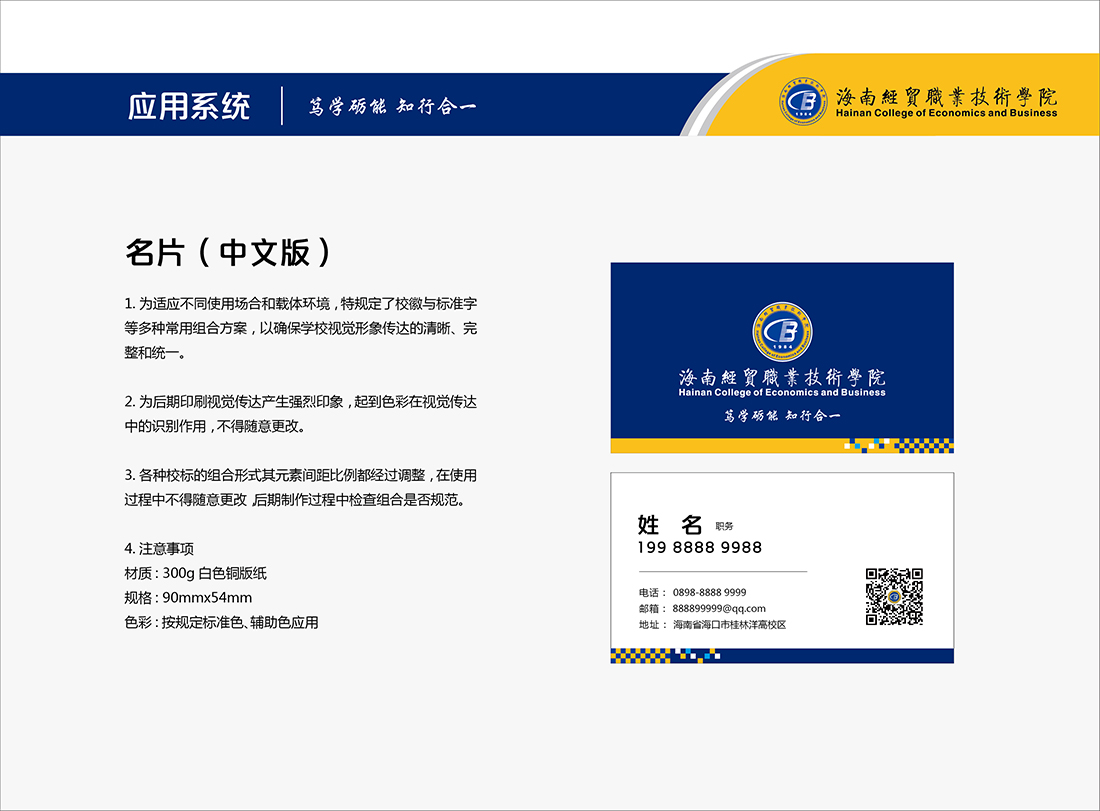Click the round emblem on the blue card
This screenshot has width=1100, height=811.
(782, 333)
